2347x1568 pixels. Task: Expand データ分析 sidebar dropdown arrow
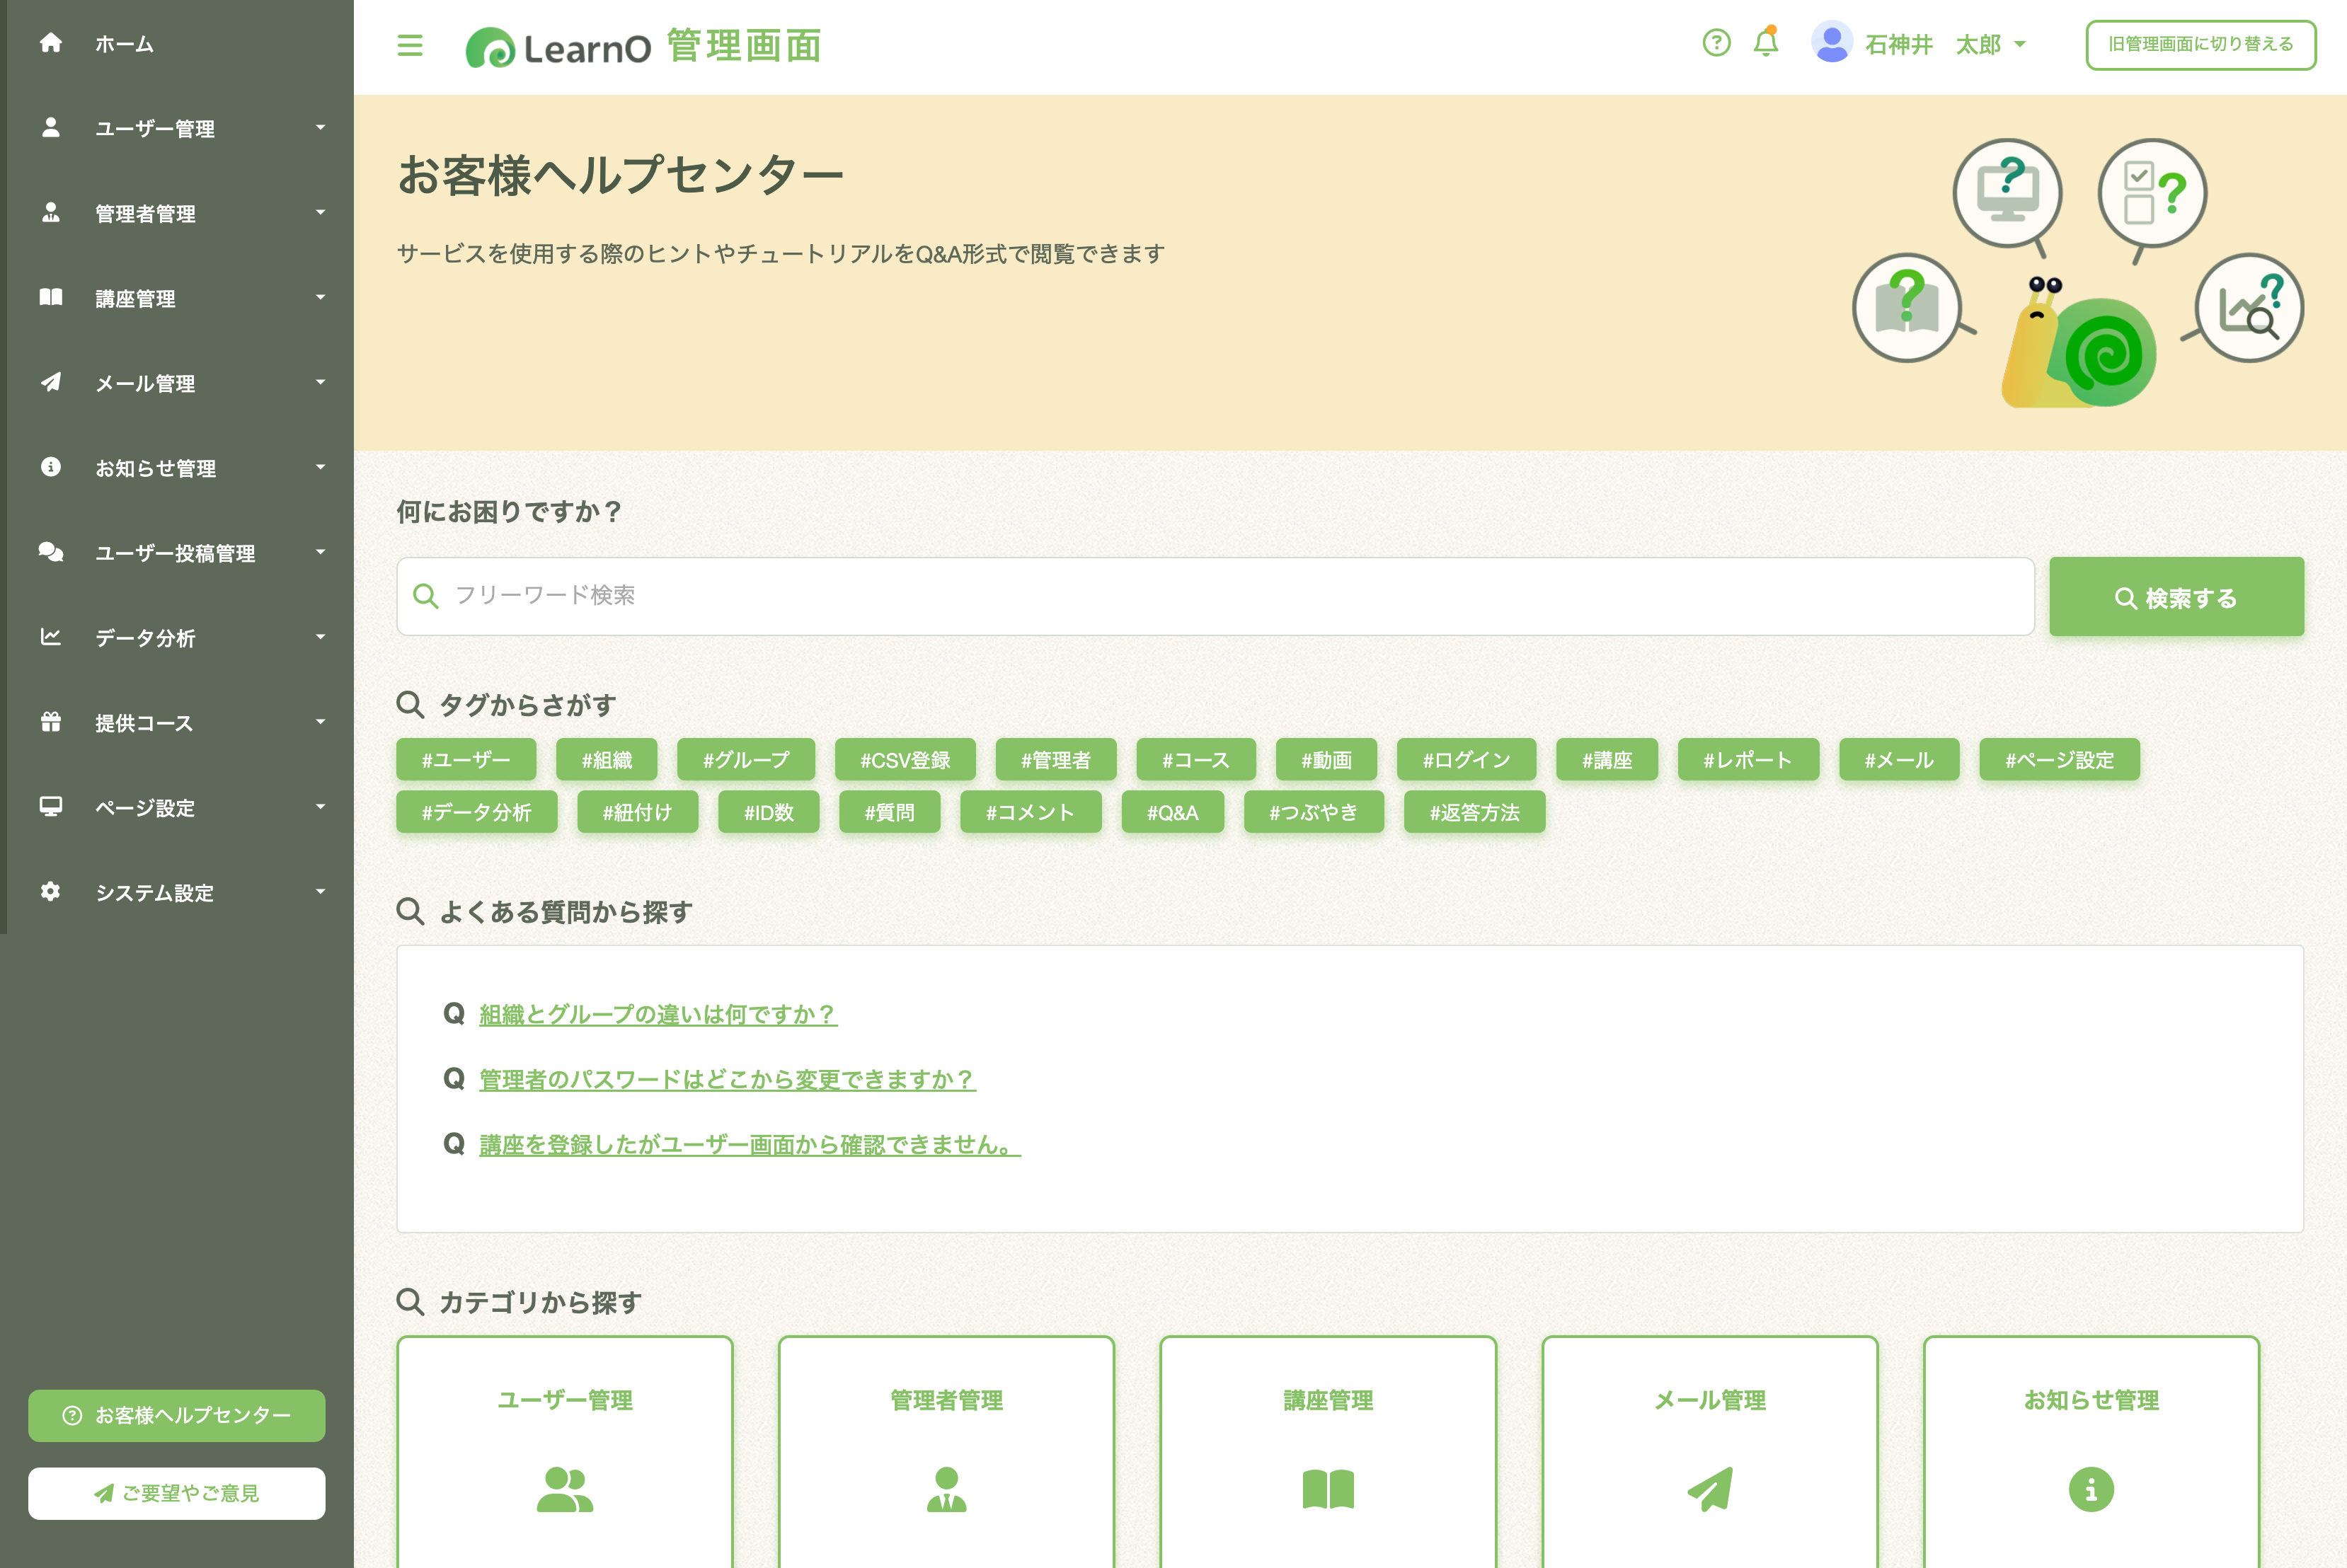click(320, 637)
